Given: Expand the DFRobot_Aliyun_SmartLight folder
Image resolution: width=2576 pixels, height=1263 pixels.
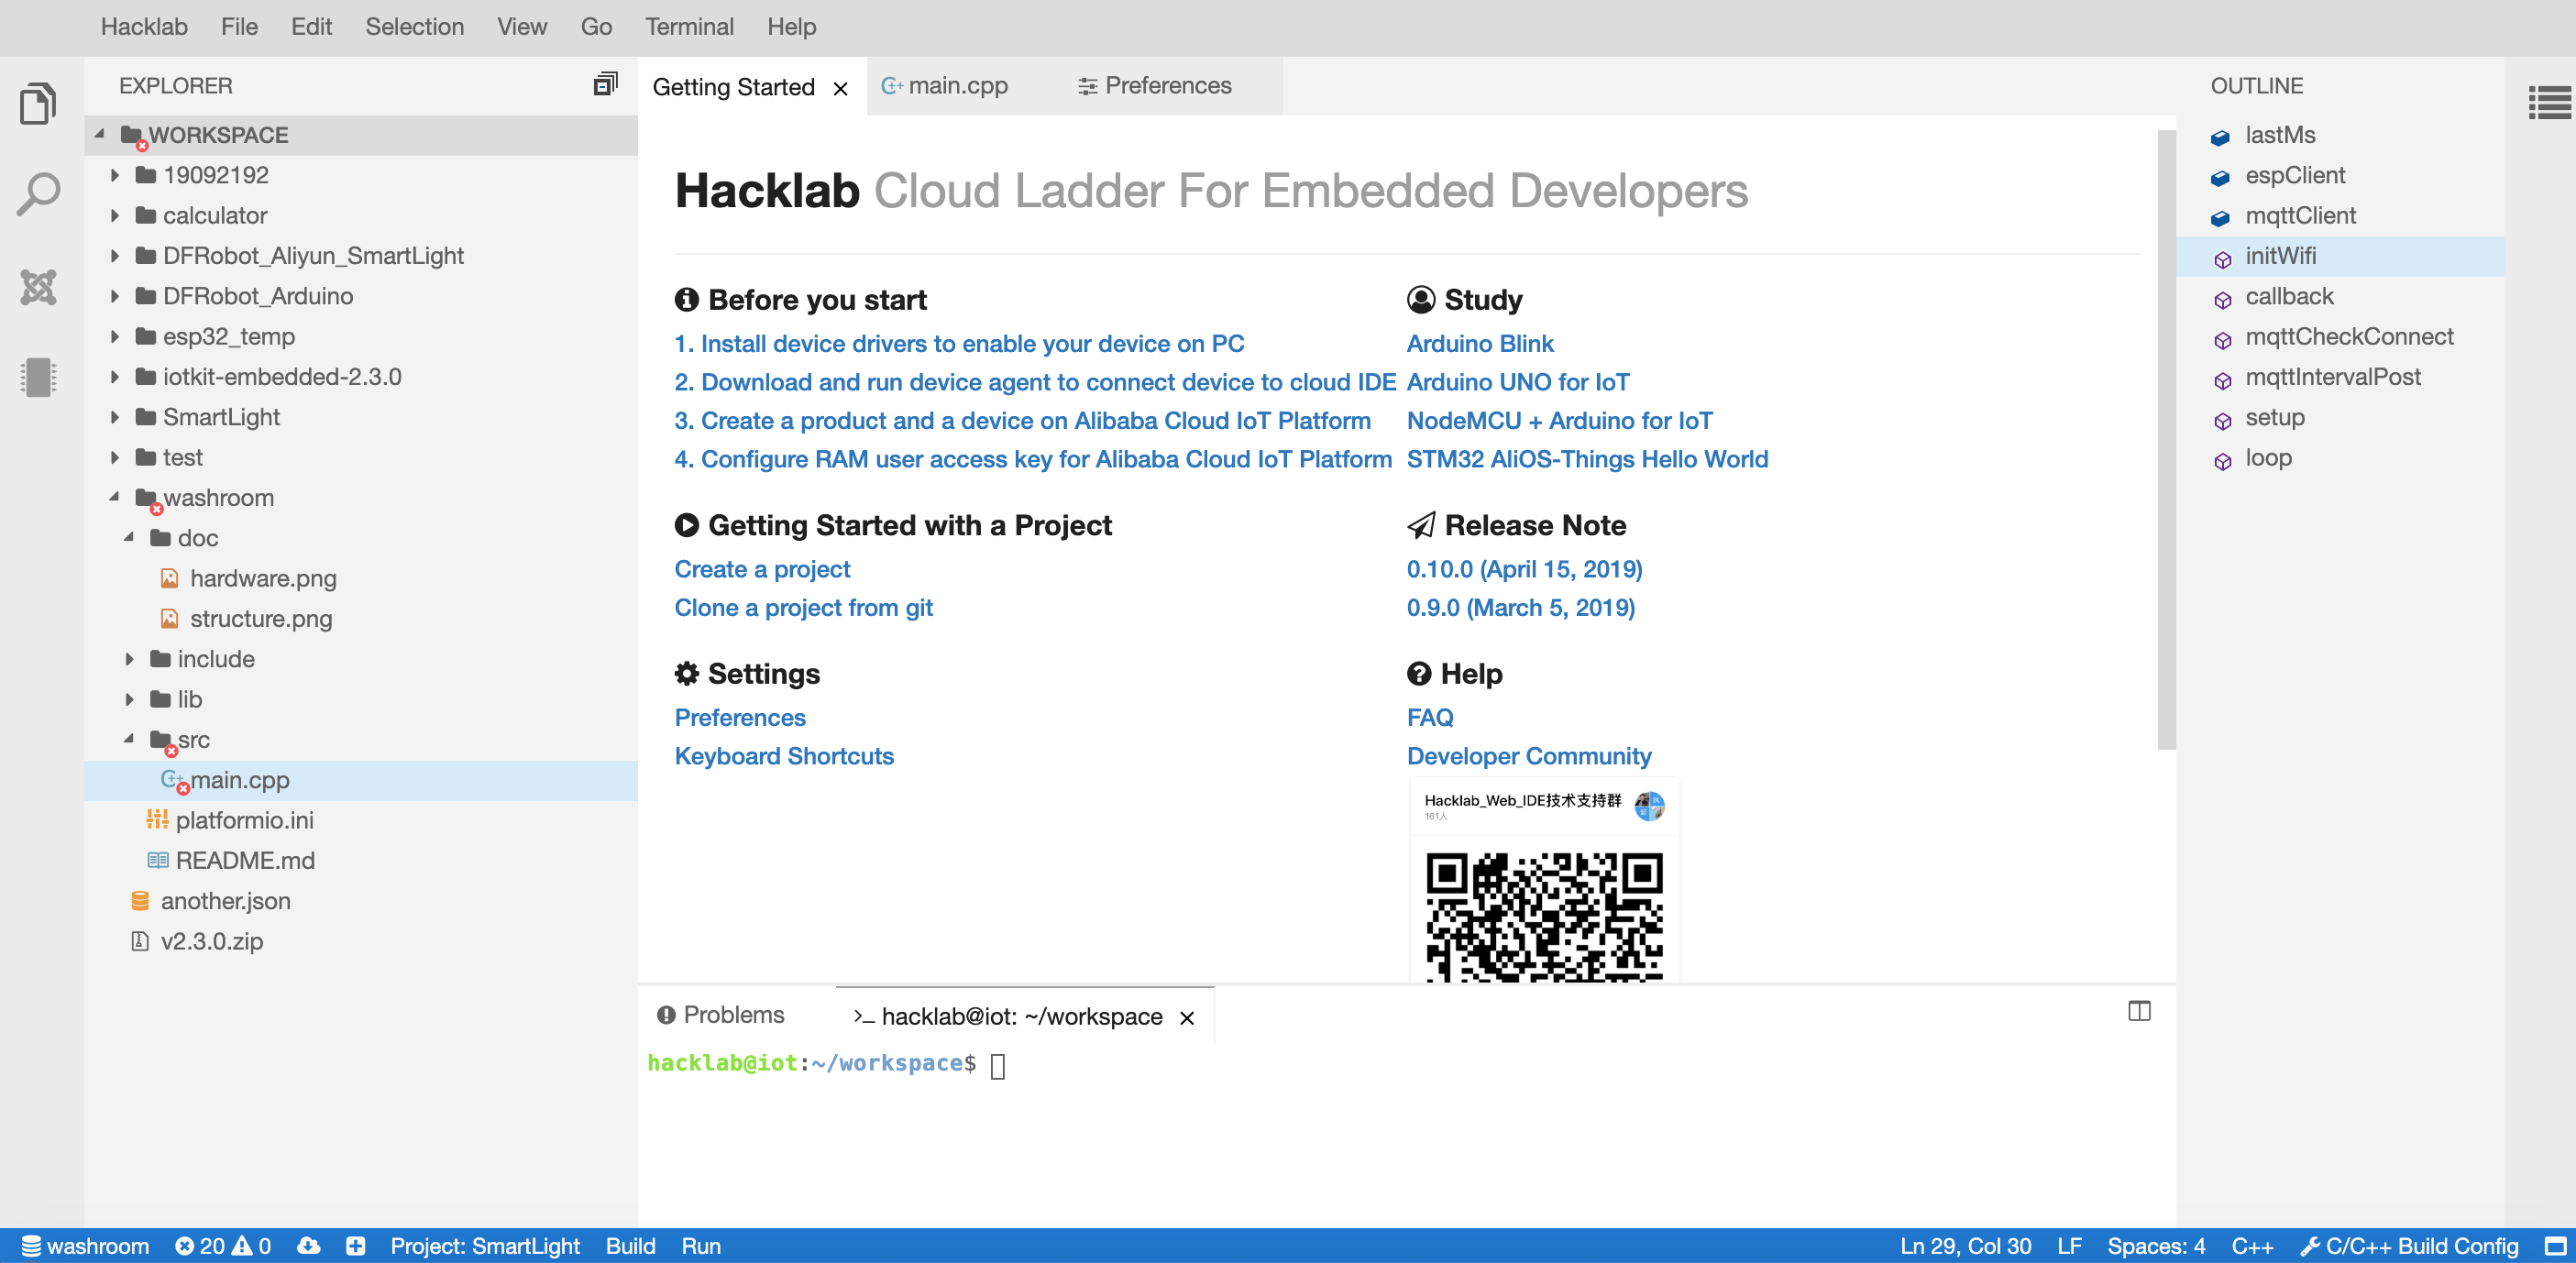Looking at the screenshot, I should (114, 256).
